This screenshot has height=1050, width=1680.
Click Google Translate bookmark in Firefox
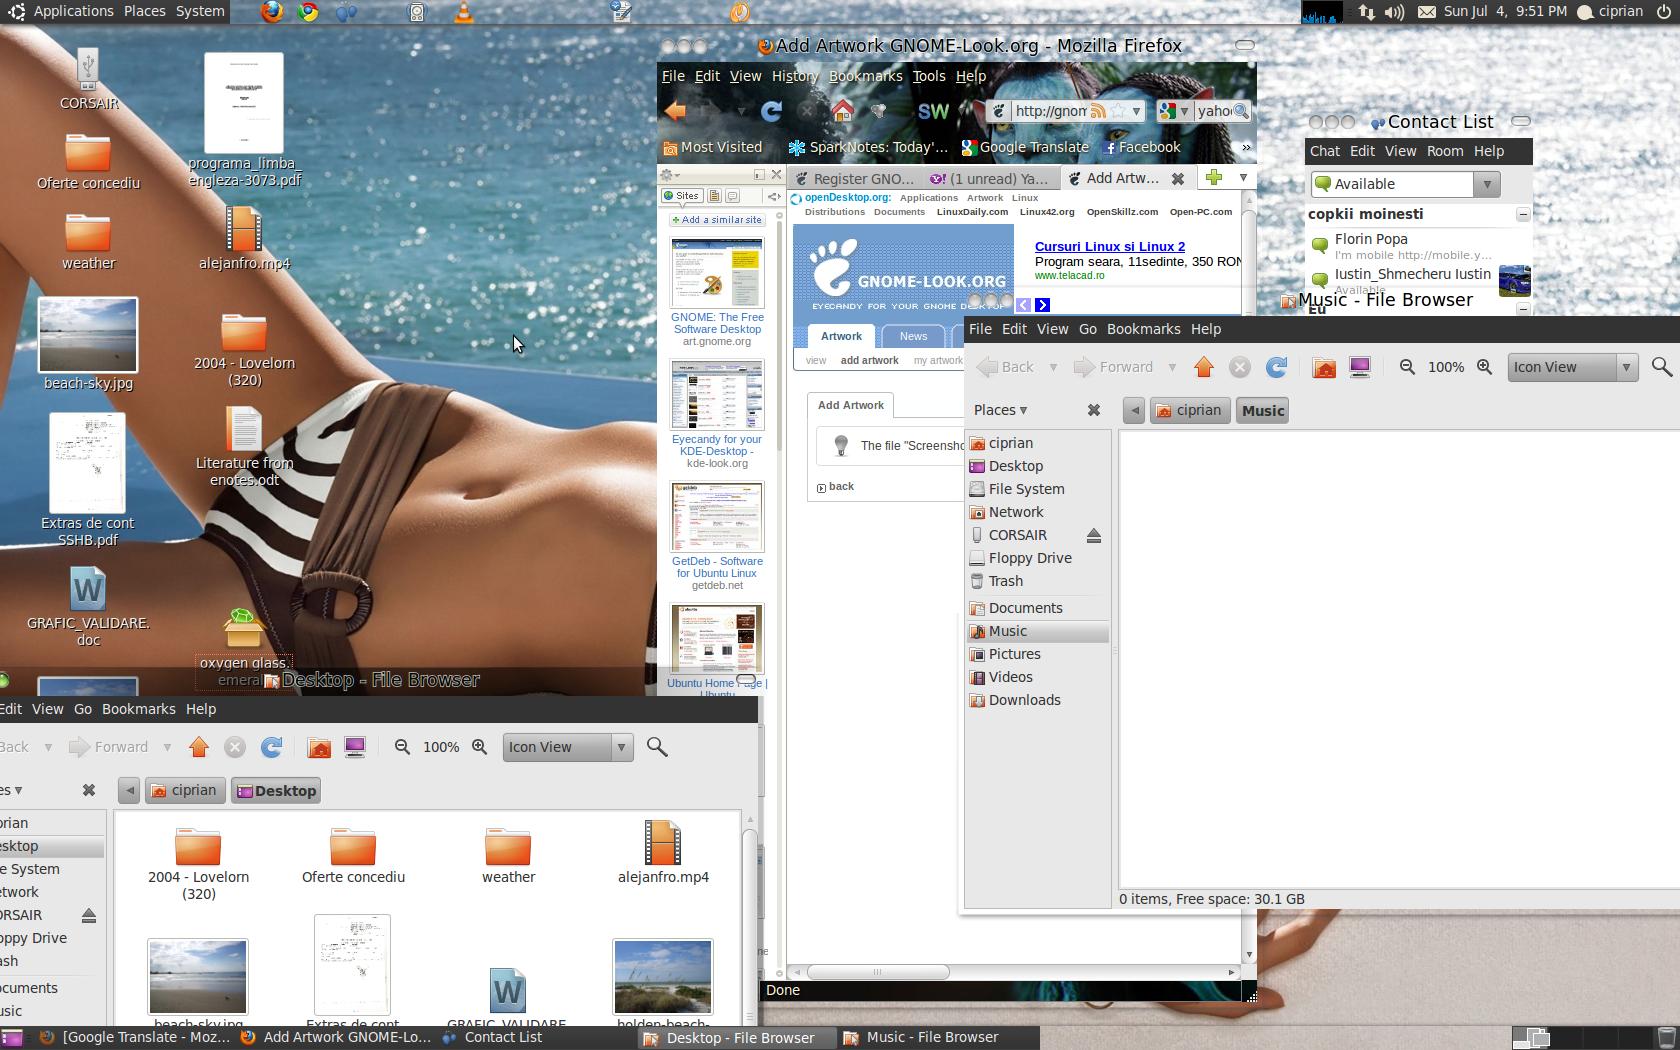point(1025,147)
